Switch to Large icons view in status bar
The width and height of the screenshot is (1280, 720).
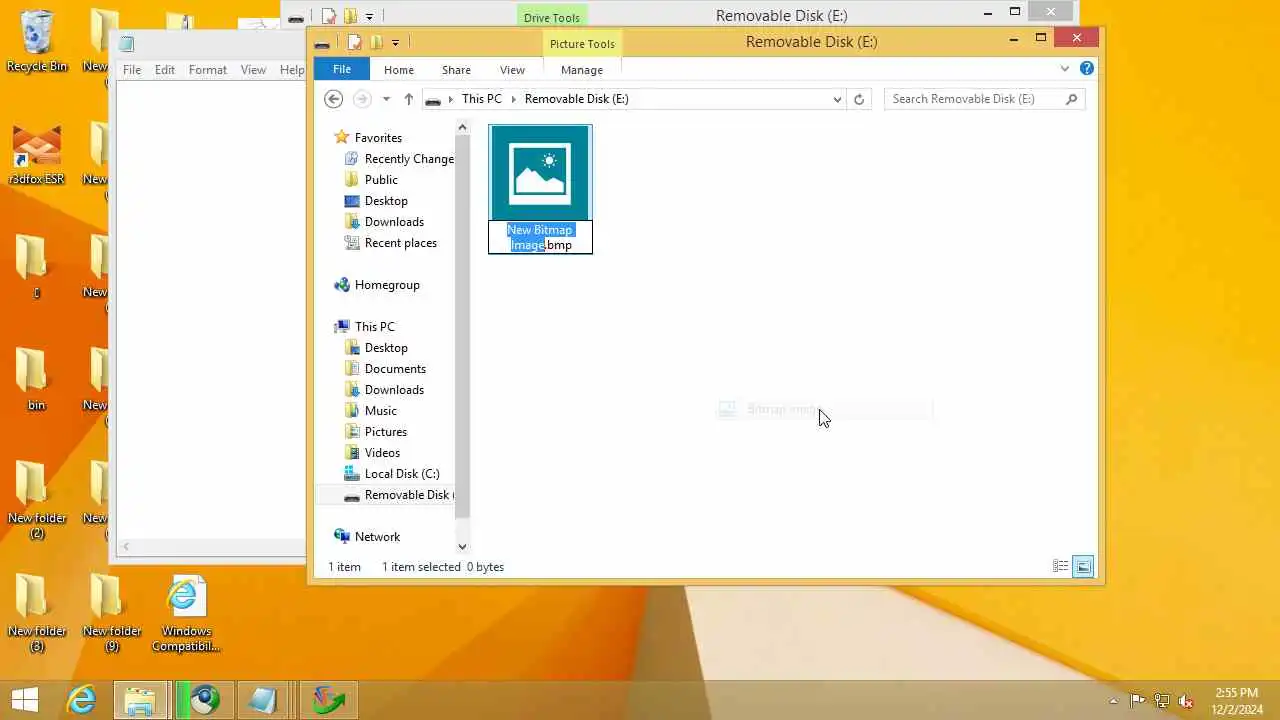click(1083, 567)
